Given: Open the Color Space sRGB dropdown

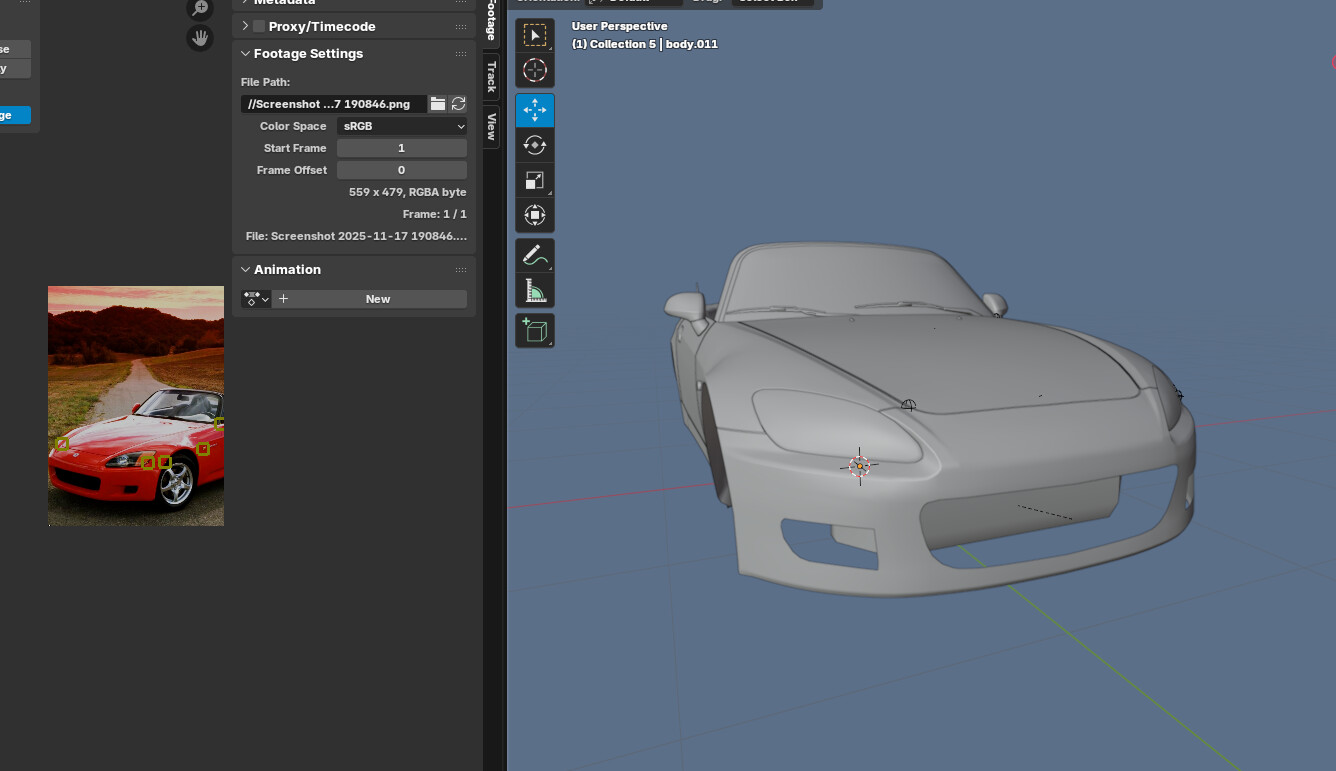Looking at the screenshot, I should click(x=402, y=126).
